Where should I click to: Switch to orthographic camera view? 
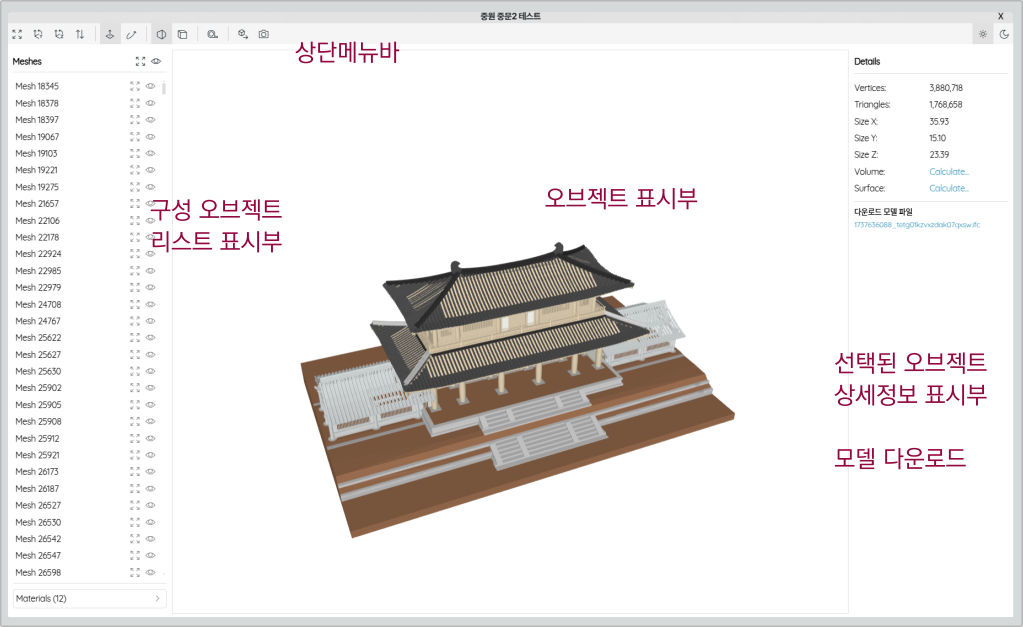click(x=182, y=34)
